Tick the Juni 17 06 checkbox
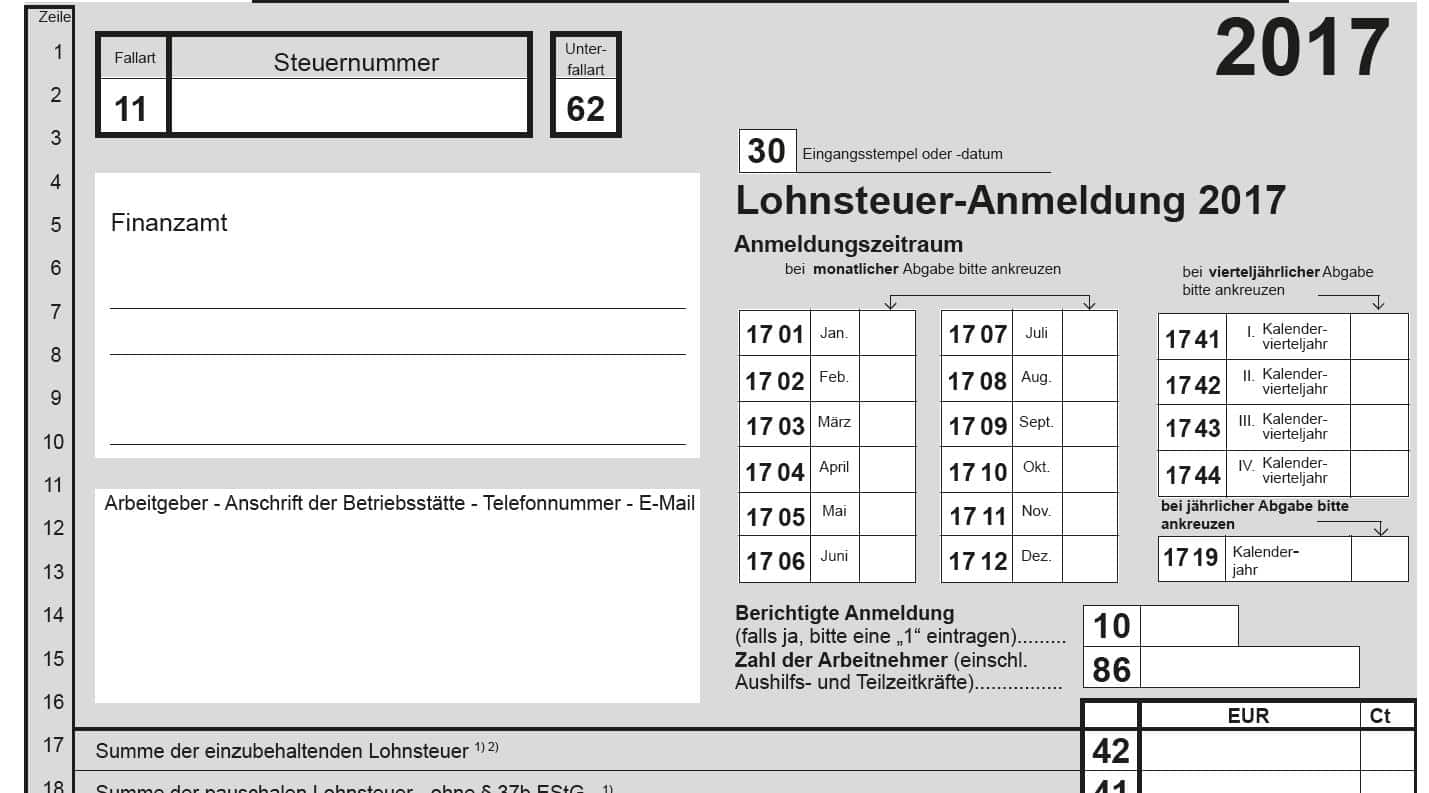 pyautogui.click(x=887, y=559)
